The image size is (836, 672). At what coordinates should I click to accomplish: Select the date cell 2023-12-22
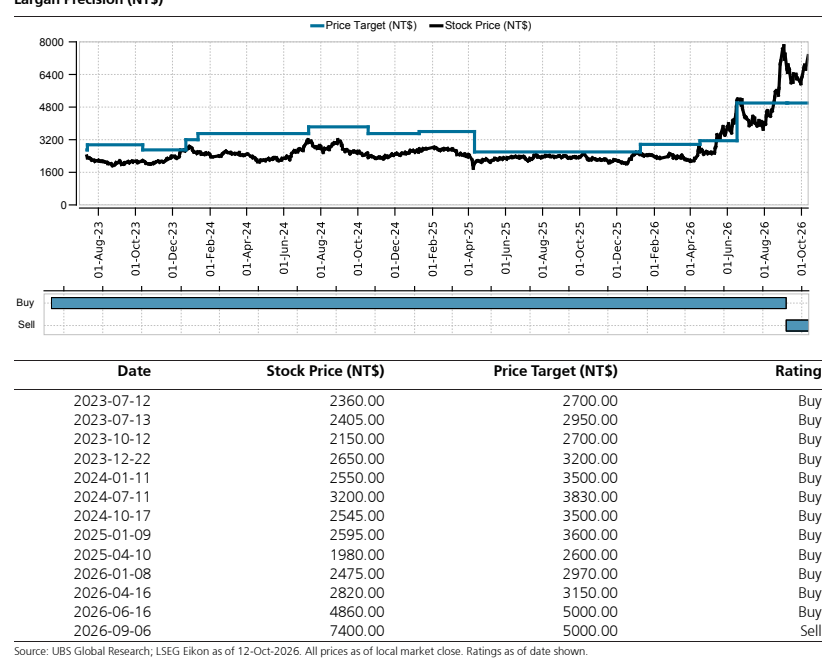[x=112, y=459]
